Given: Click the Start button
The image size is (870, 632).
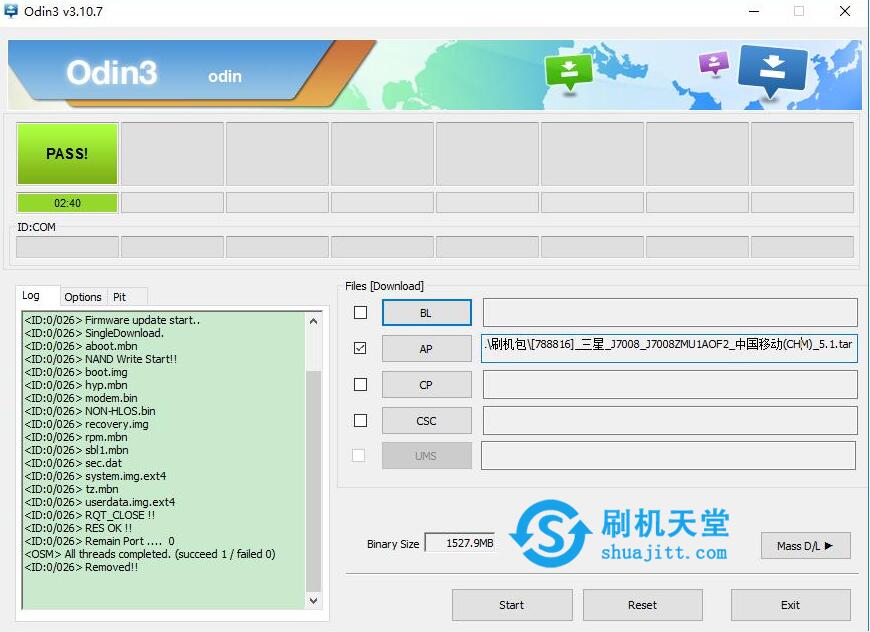Looking at the screenshot, I should coord(512,605).
